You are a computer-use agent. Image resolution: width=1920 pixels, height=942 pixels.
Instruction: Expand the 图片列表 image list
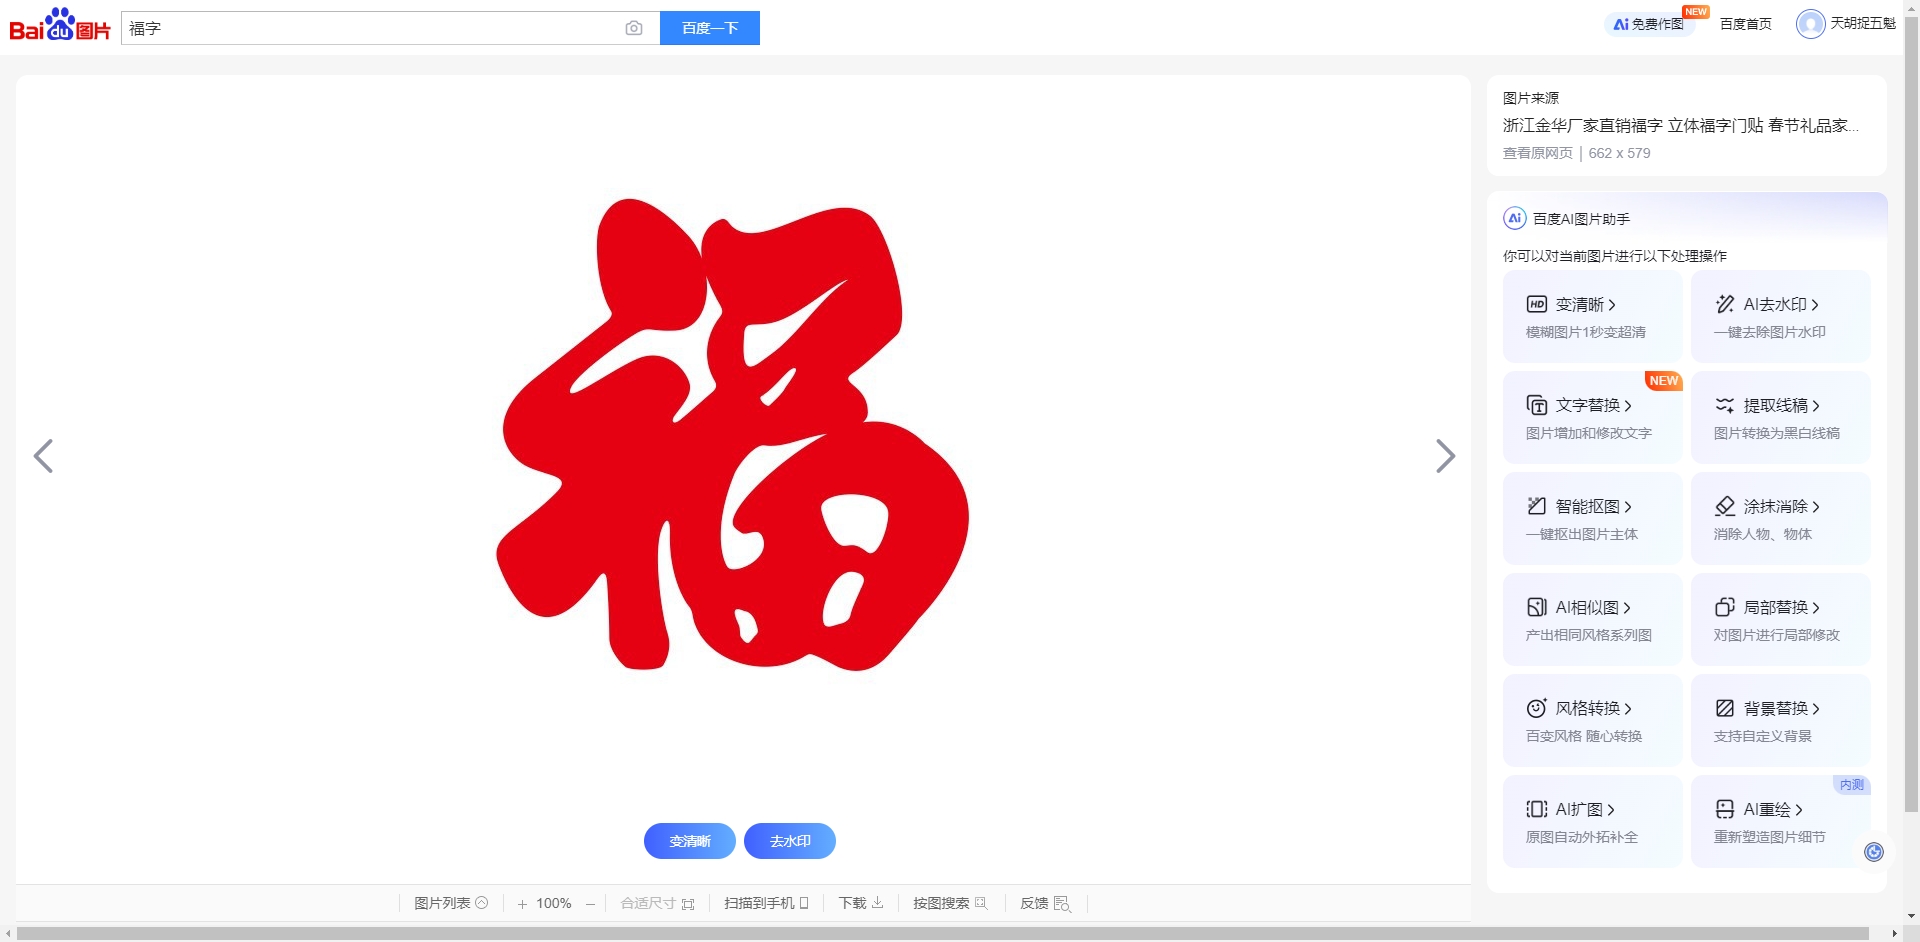point(451,903)
